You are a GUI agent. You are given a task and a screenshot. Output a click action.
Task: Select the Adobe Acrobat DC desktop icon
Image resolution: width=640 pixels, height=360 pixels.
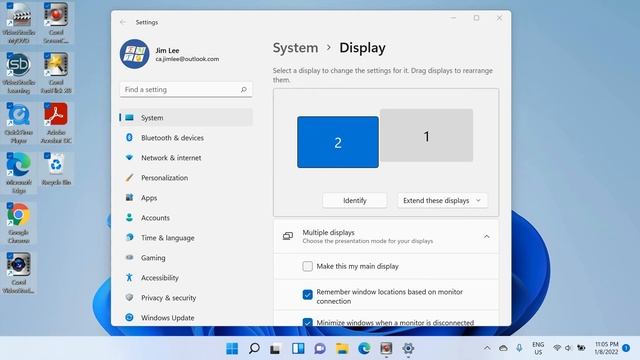56,122
